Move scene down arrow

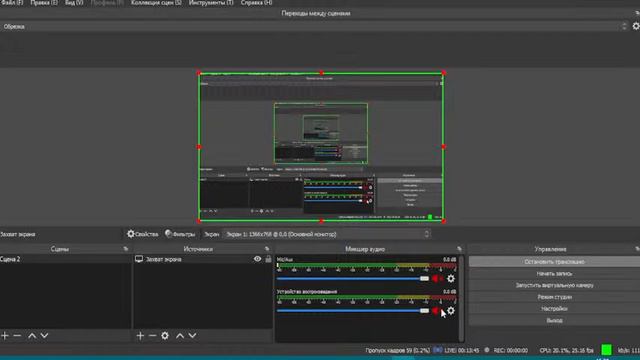point(44,336)
